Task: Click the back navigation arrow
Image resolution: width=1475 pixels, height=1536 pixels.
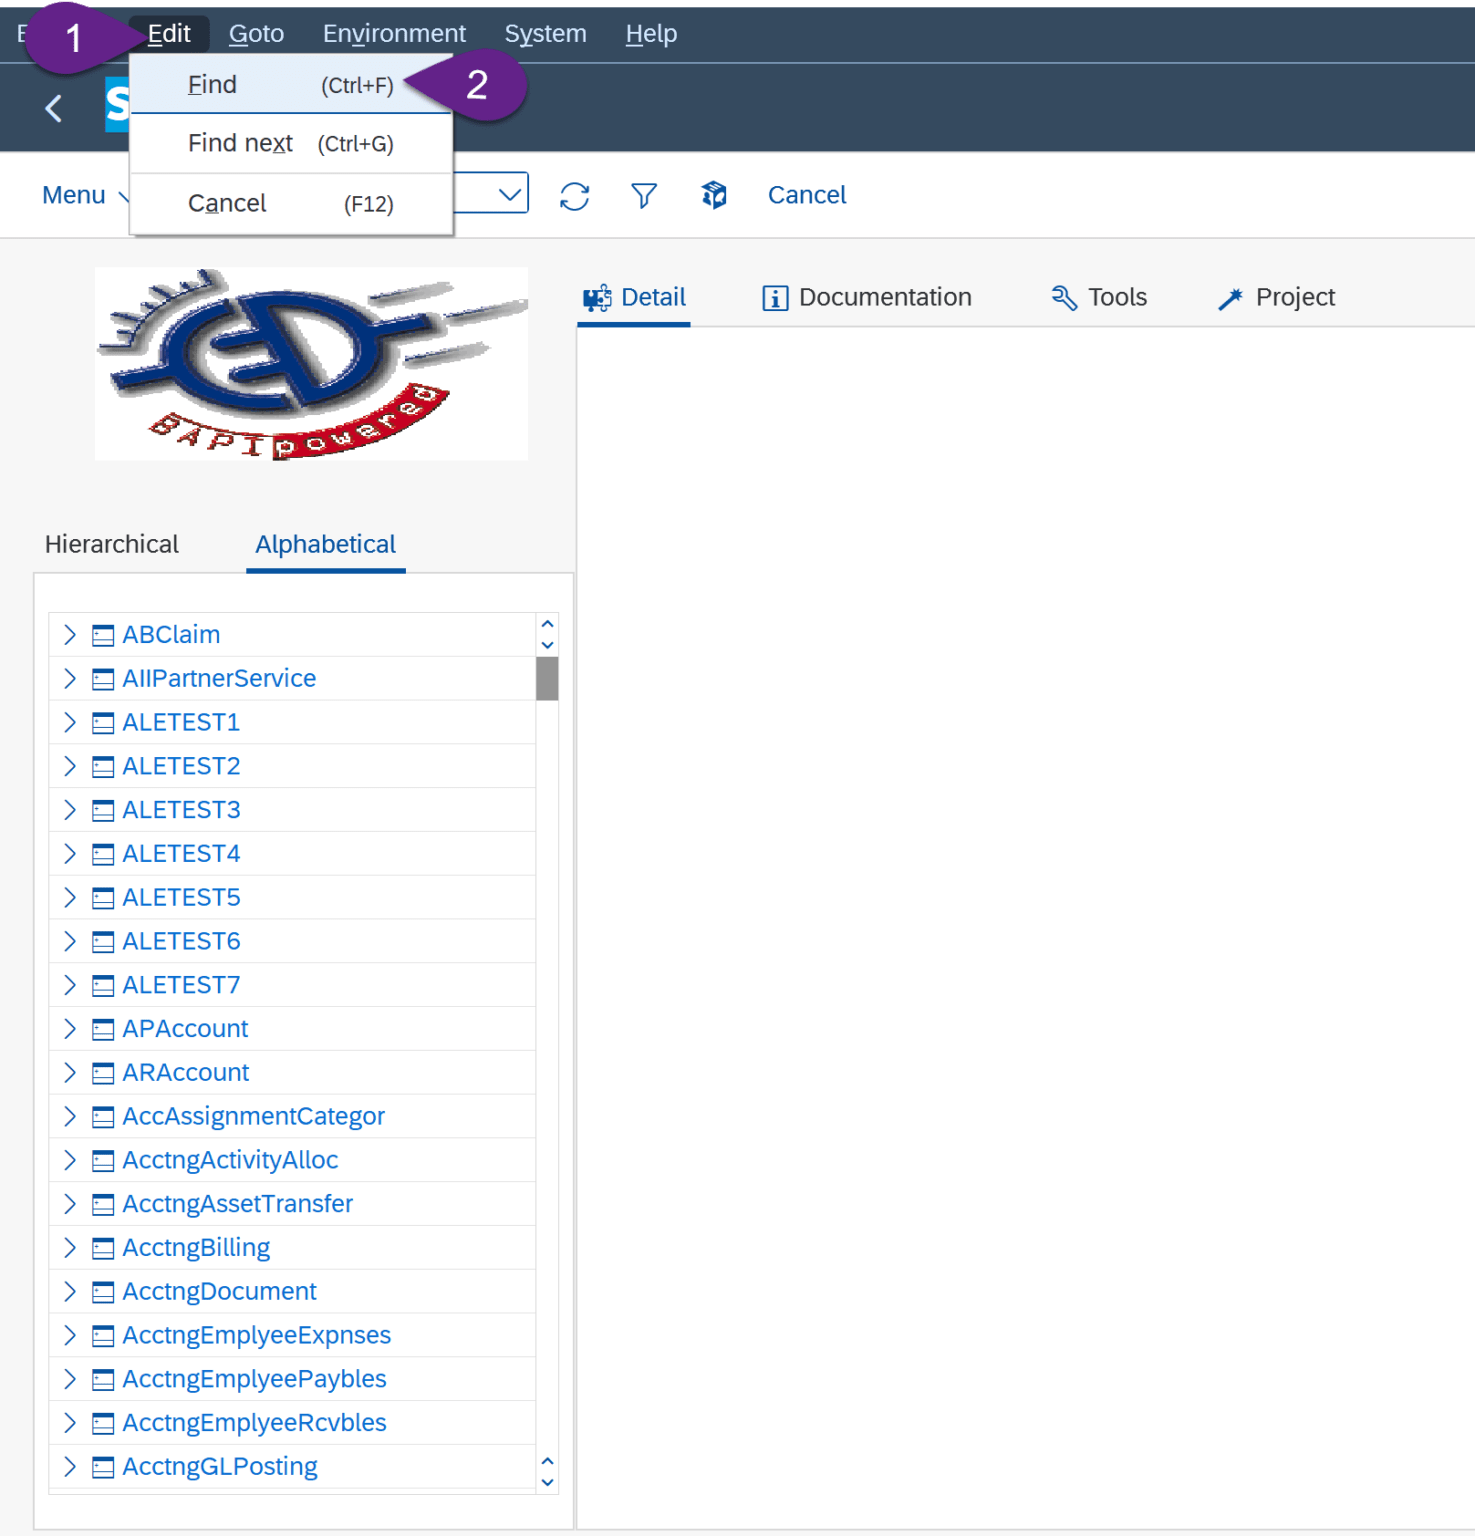Action: (53, 108)
